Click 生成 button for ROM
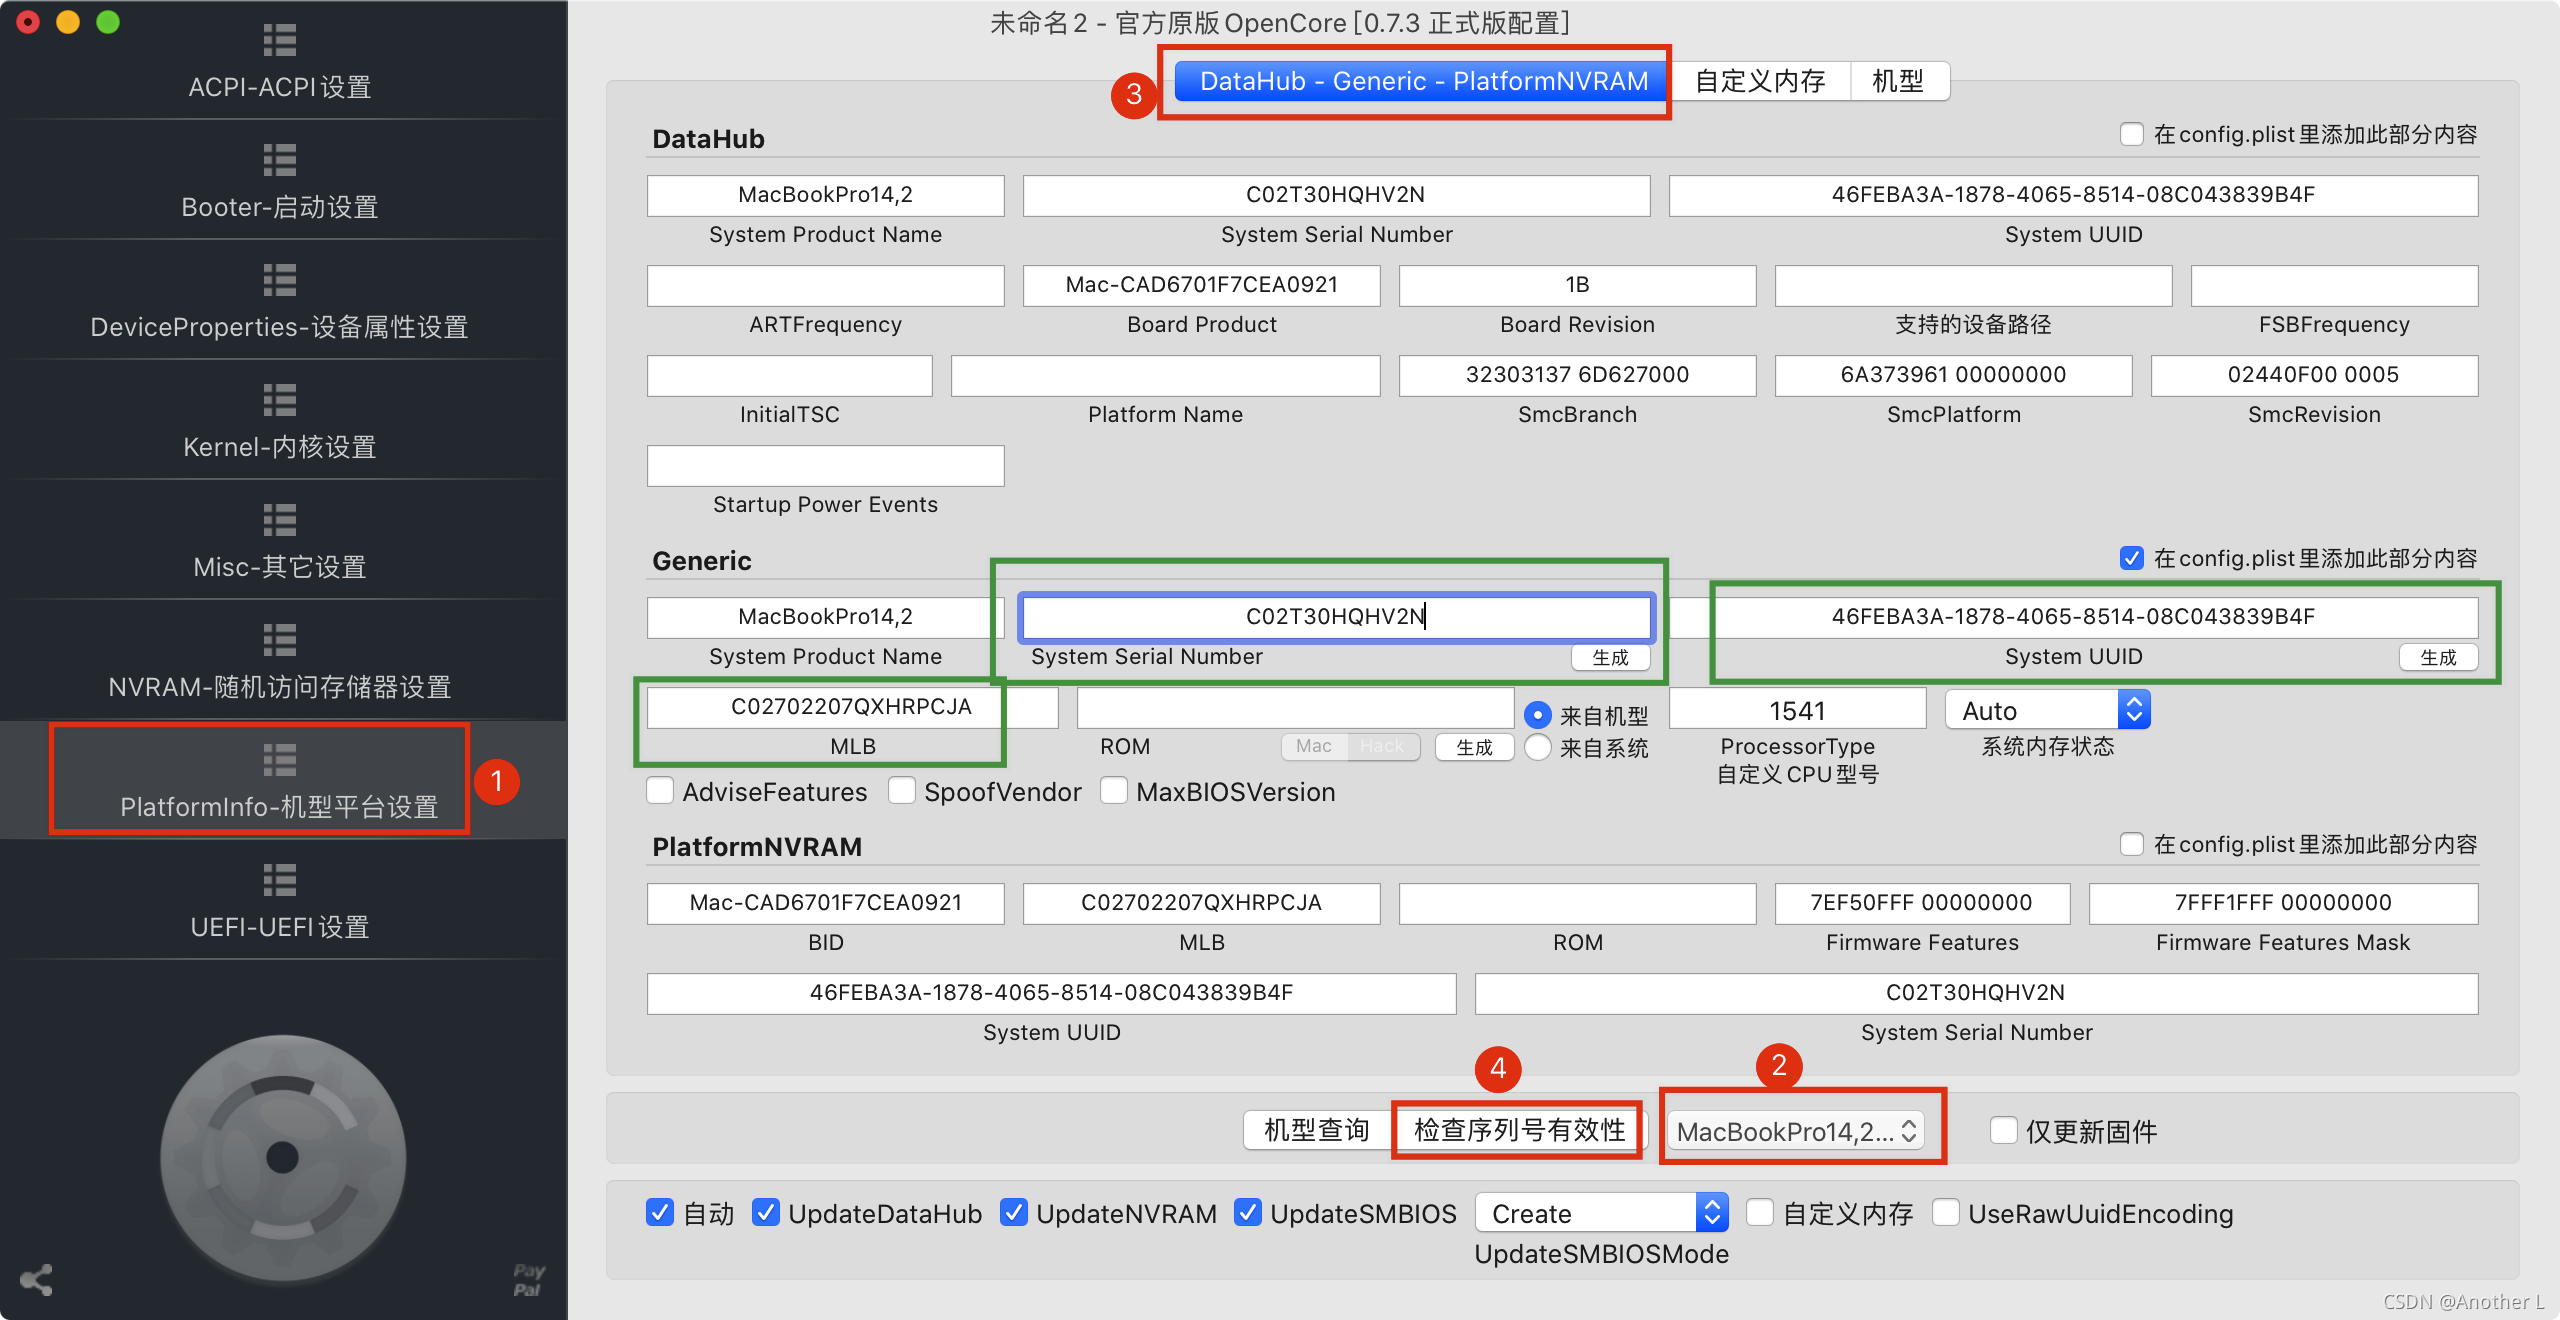 [x=1474, y=747]
